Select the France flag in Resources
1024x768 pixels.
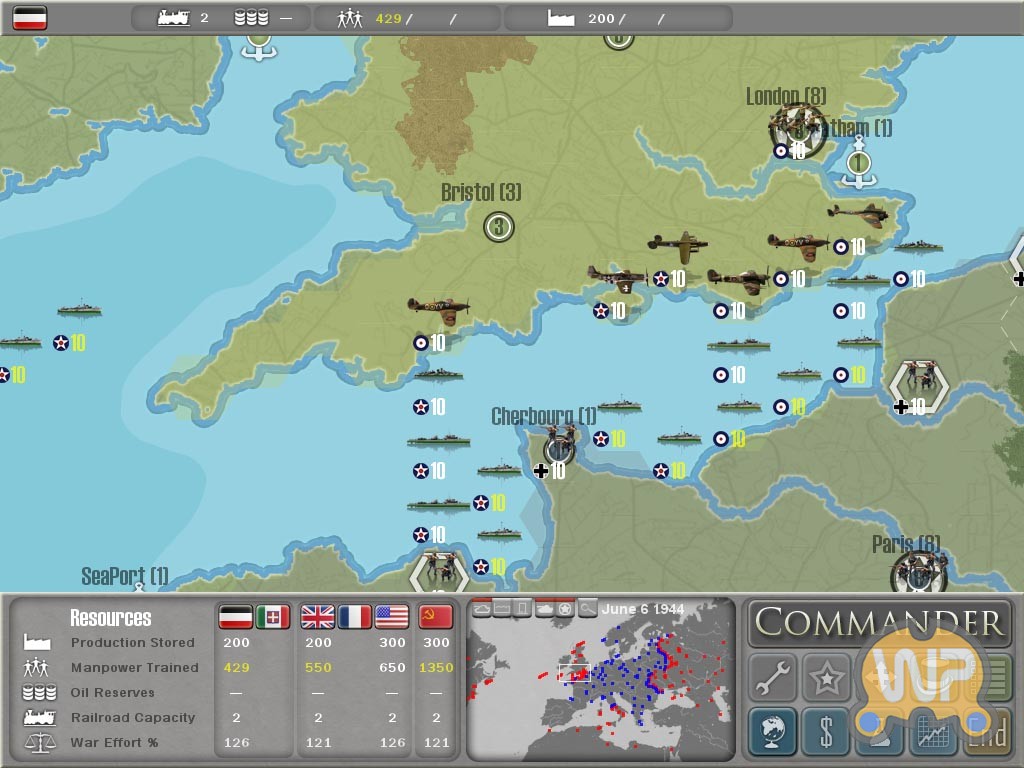point(355,617)
